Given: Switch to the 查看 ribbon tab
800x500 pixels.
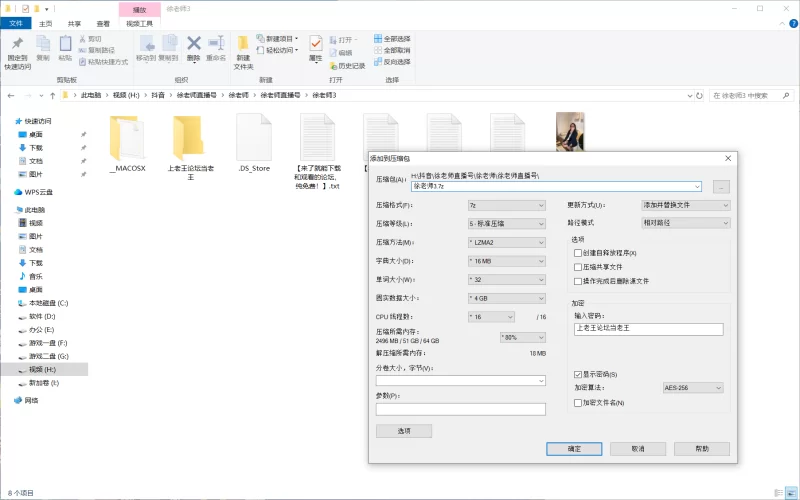Looking at the screenshot, I should click(103, 23).
